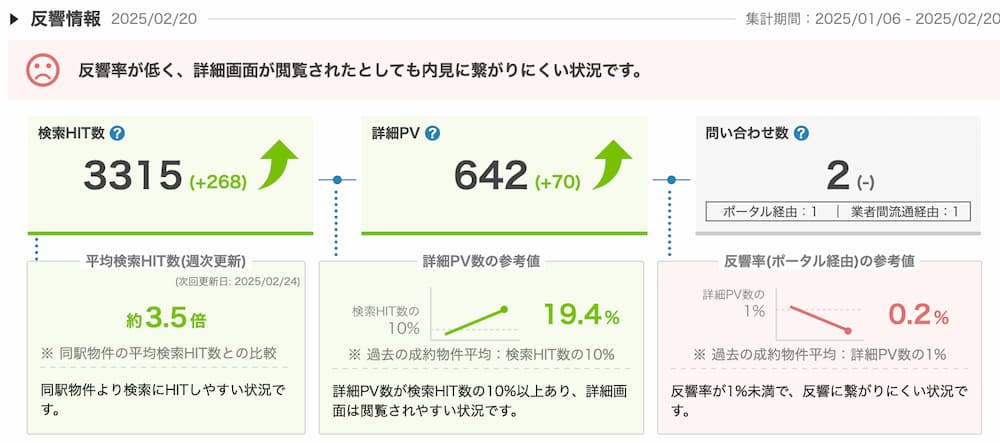Click green up arrow in 検索HIT数 card
The image size is (1000, 443).
point(277,165)
